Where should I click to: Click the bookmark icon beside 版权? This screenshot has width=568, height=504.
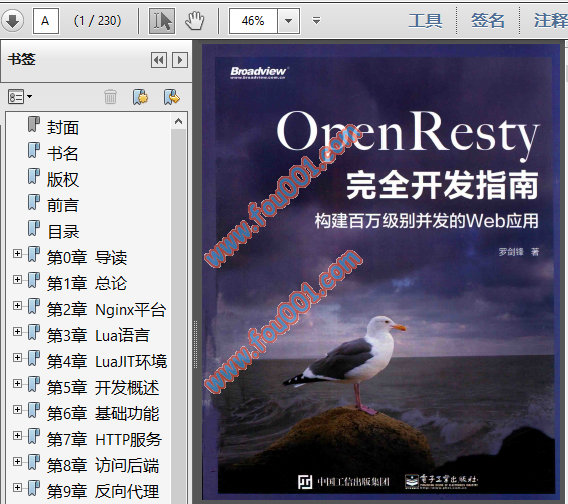[x=34, y=176]
